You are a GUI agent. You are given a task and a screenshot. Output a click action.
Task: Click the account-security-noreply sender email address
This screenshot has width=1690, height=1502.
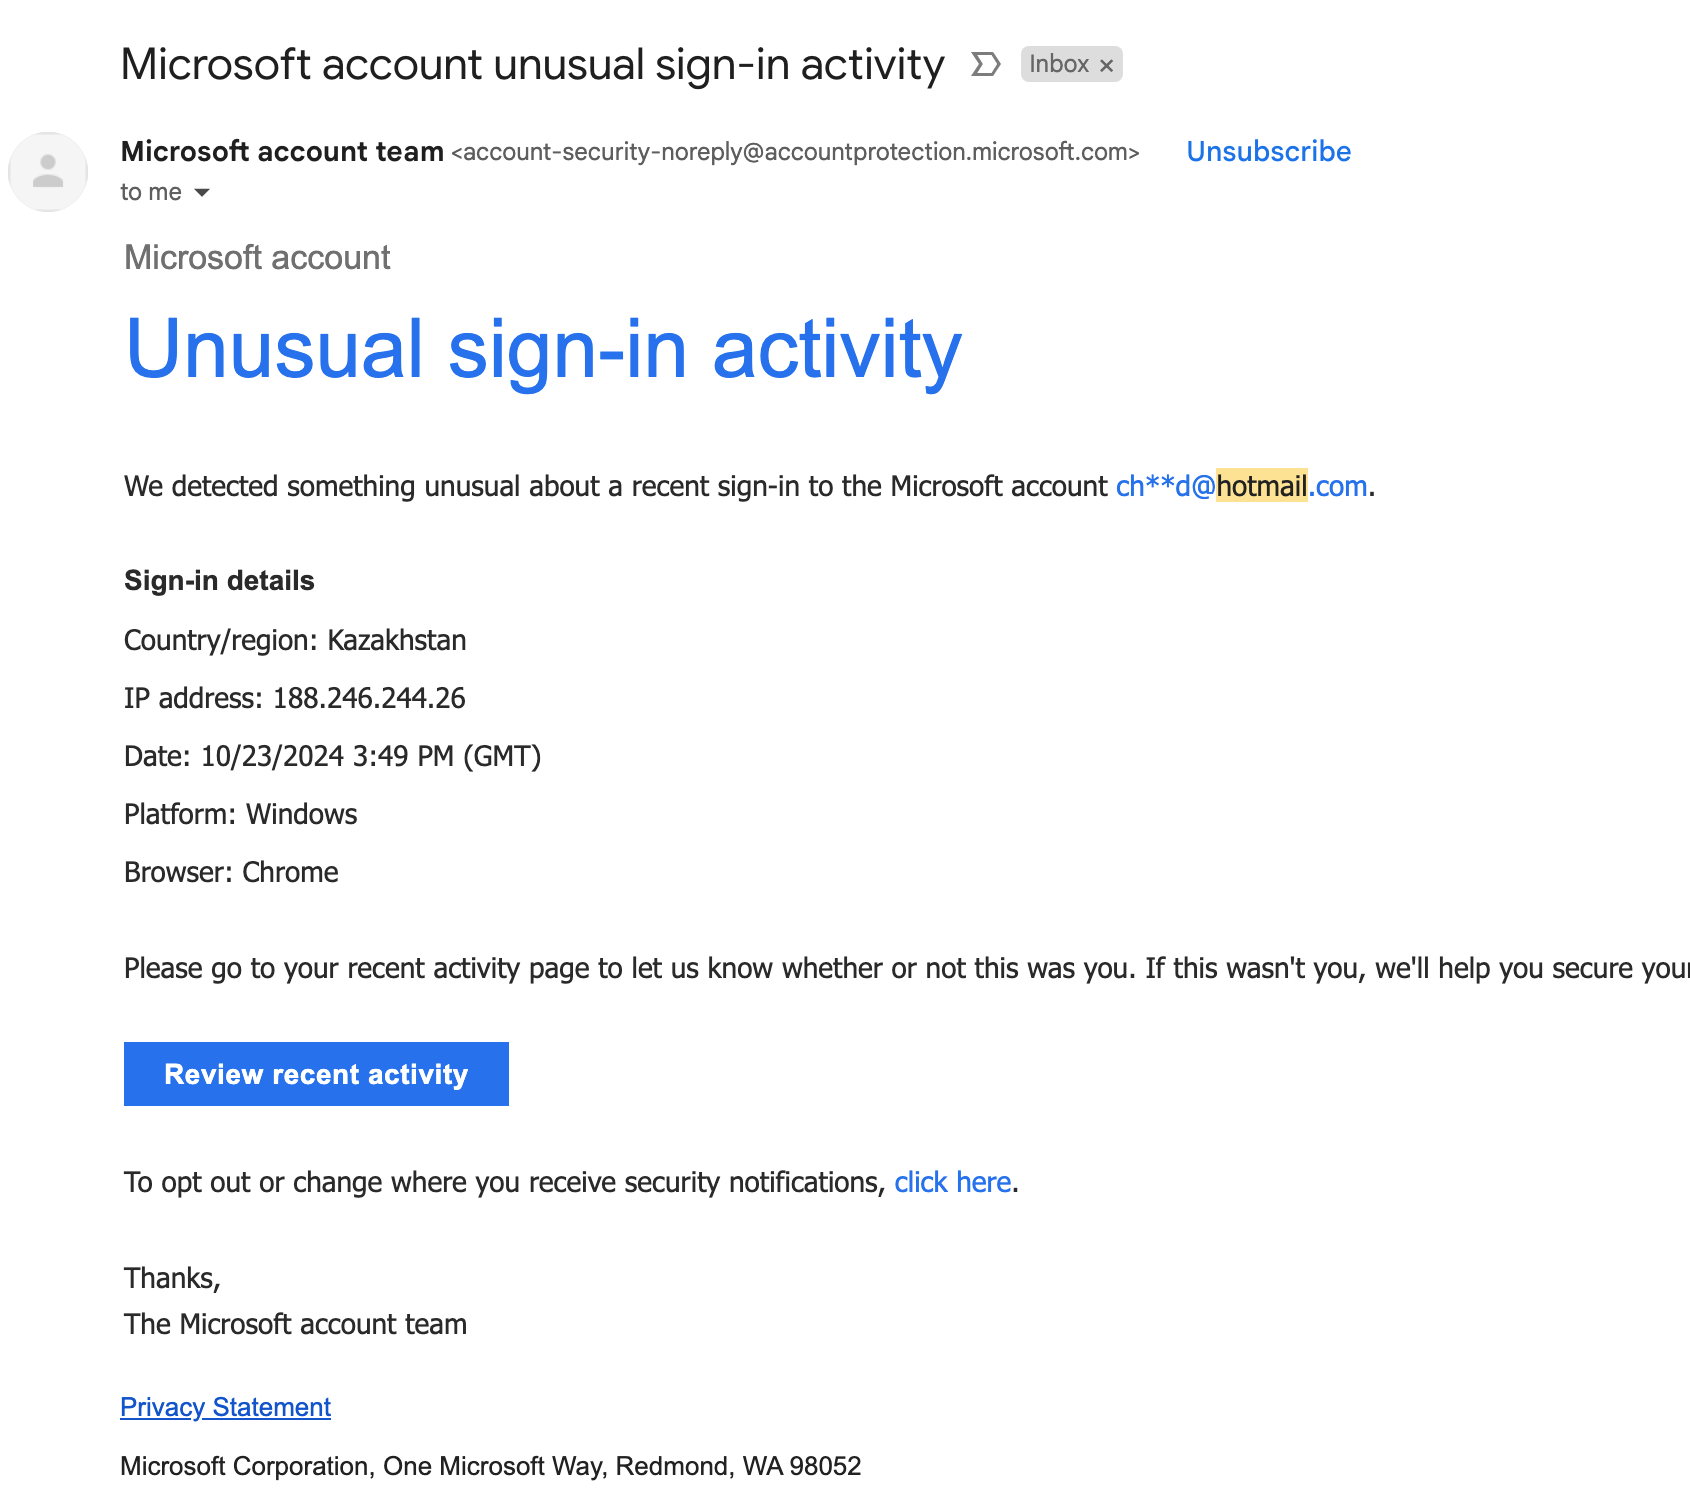coord(795,151)
